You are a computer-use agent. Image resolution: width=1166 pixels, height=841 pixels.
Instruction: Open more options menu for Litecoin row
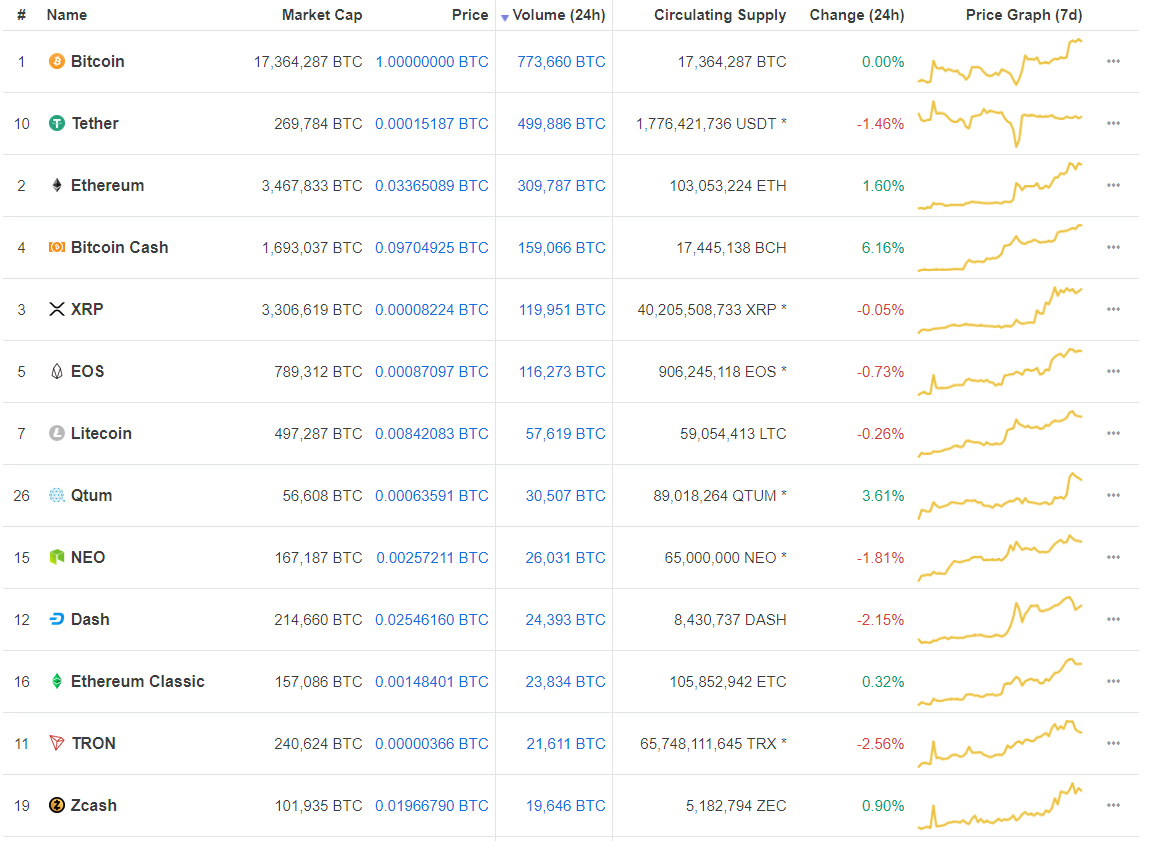coord(1112,433)
